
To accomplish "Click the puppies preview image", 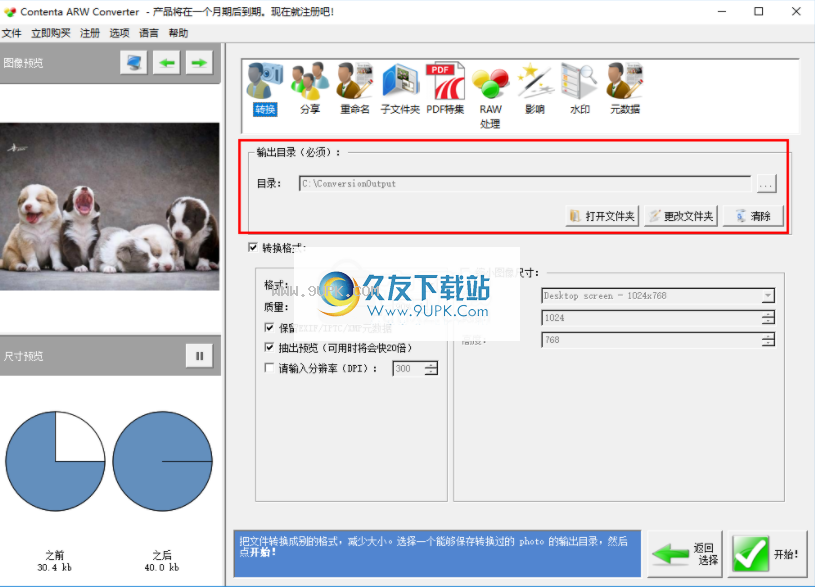I will [110, 206].
